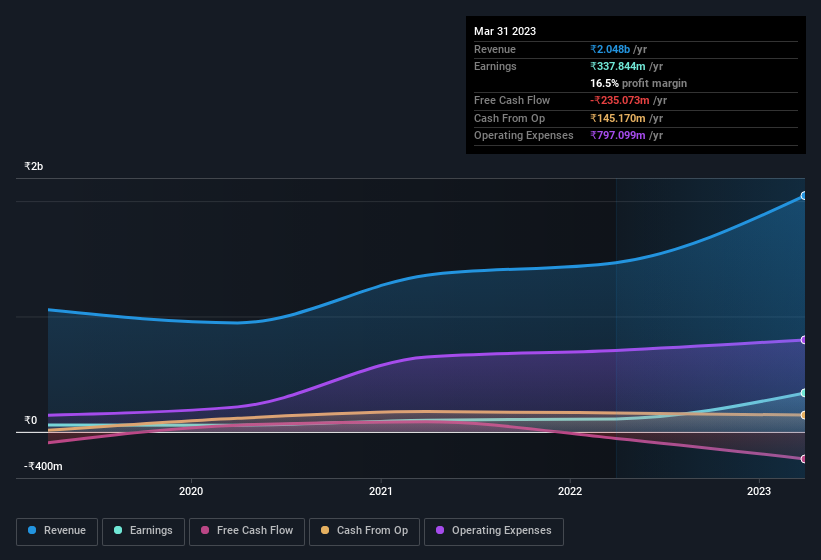The width and height of the screenshot is (821, 560).
Task: Toggle the Earnings legend button
Action: [143, 532]
